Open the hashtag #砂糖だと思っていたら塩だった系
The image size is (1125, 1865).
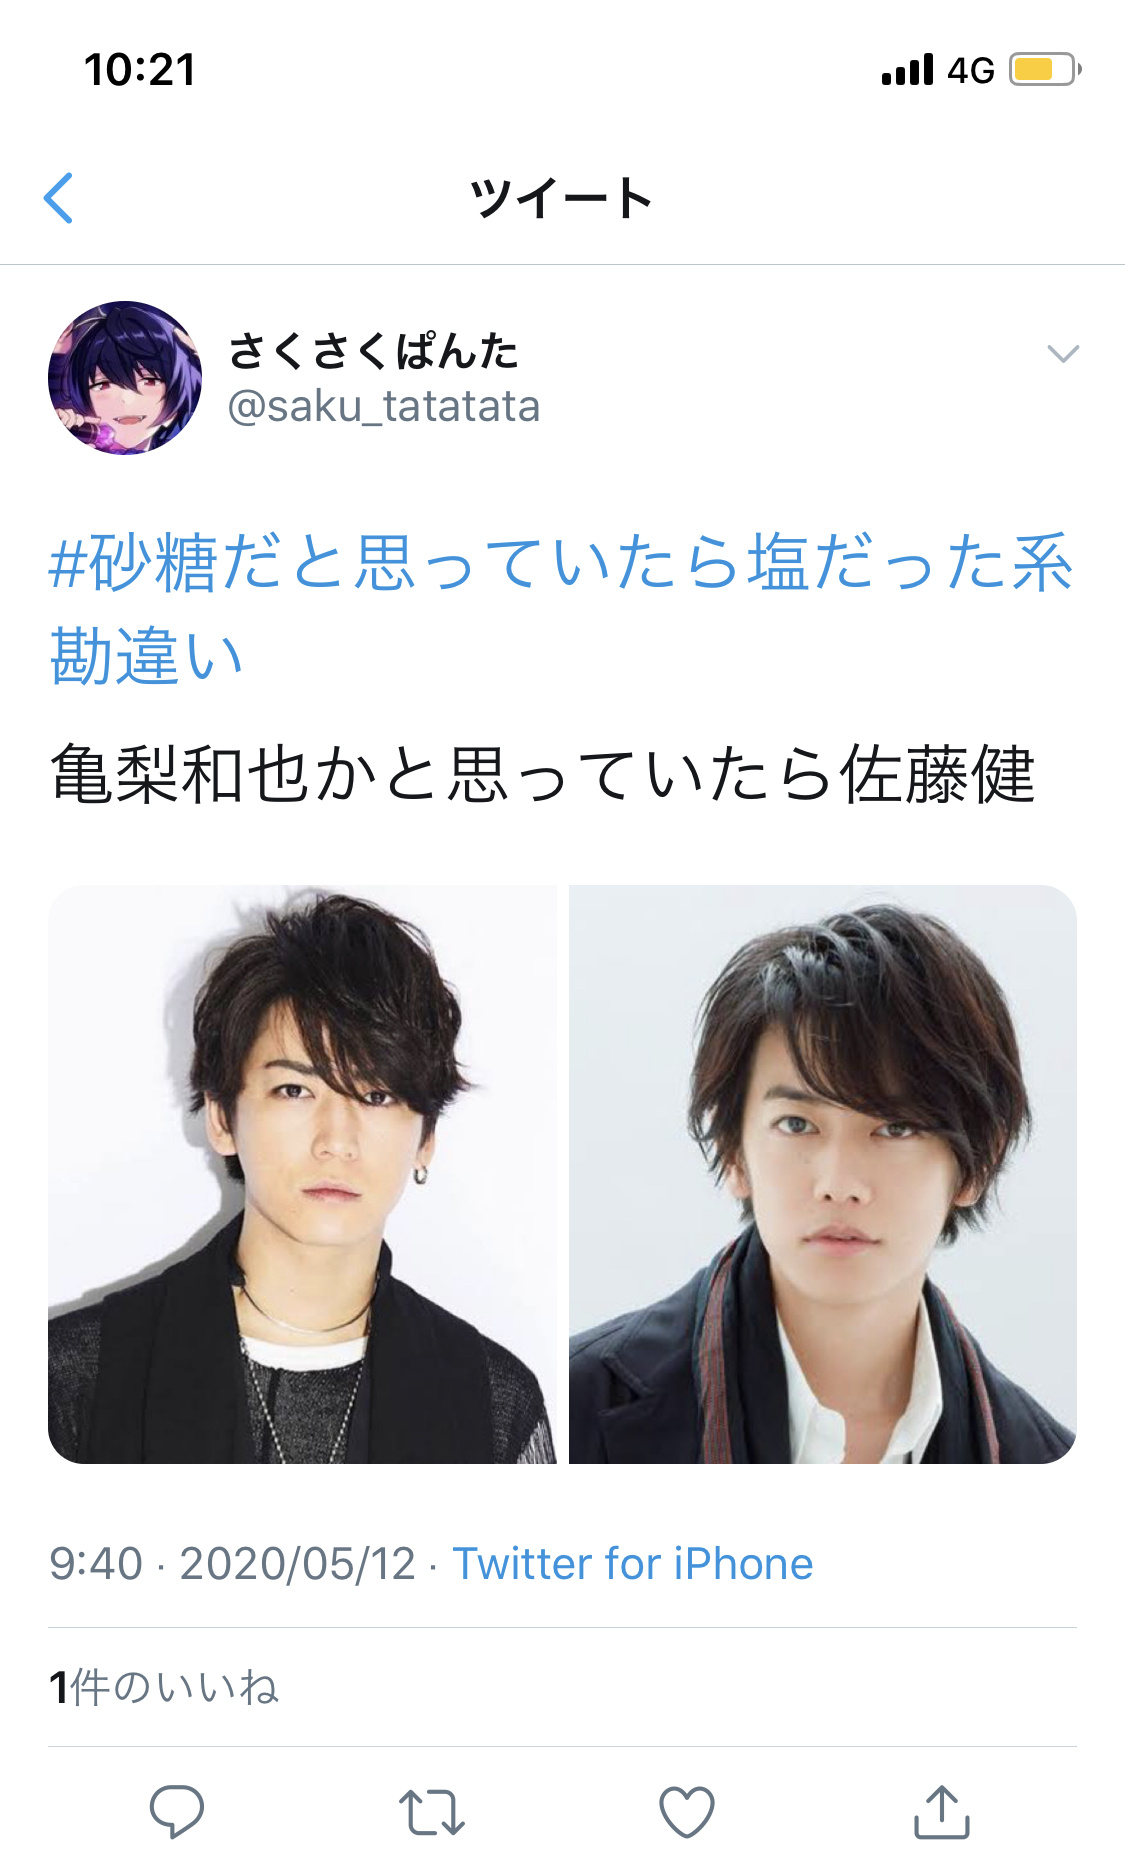pos(561,562)
